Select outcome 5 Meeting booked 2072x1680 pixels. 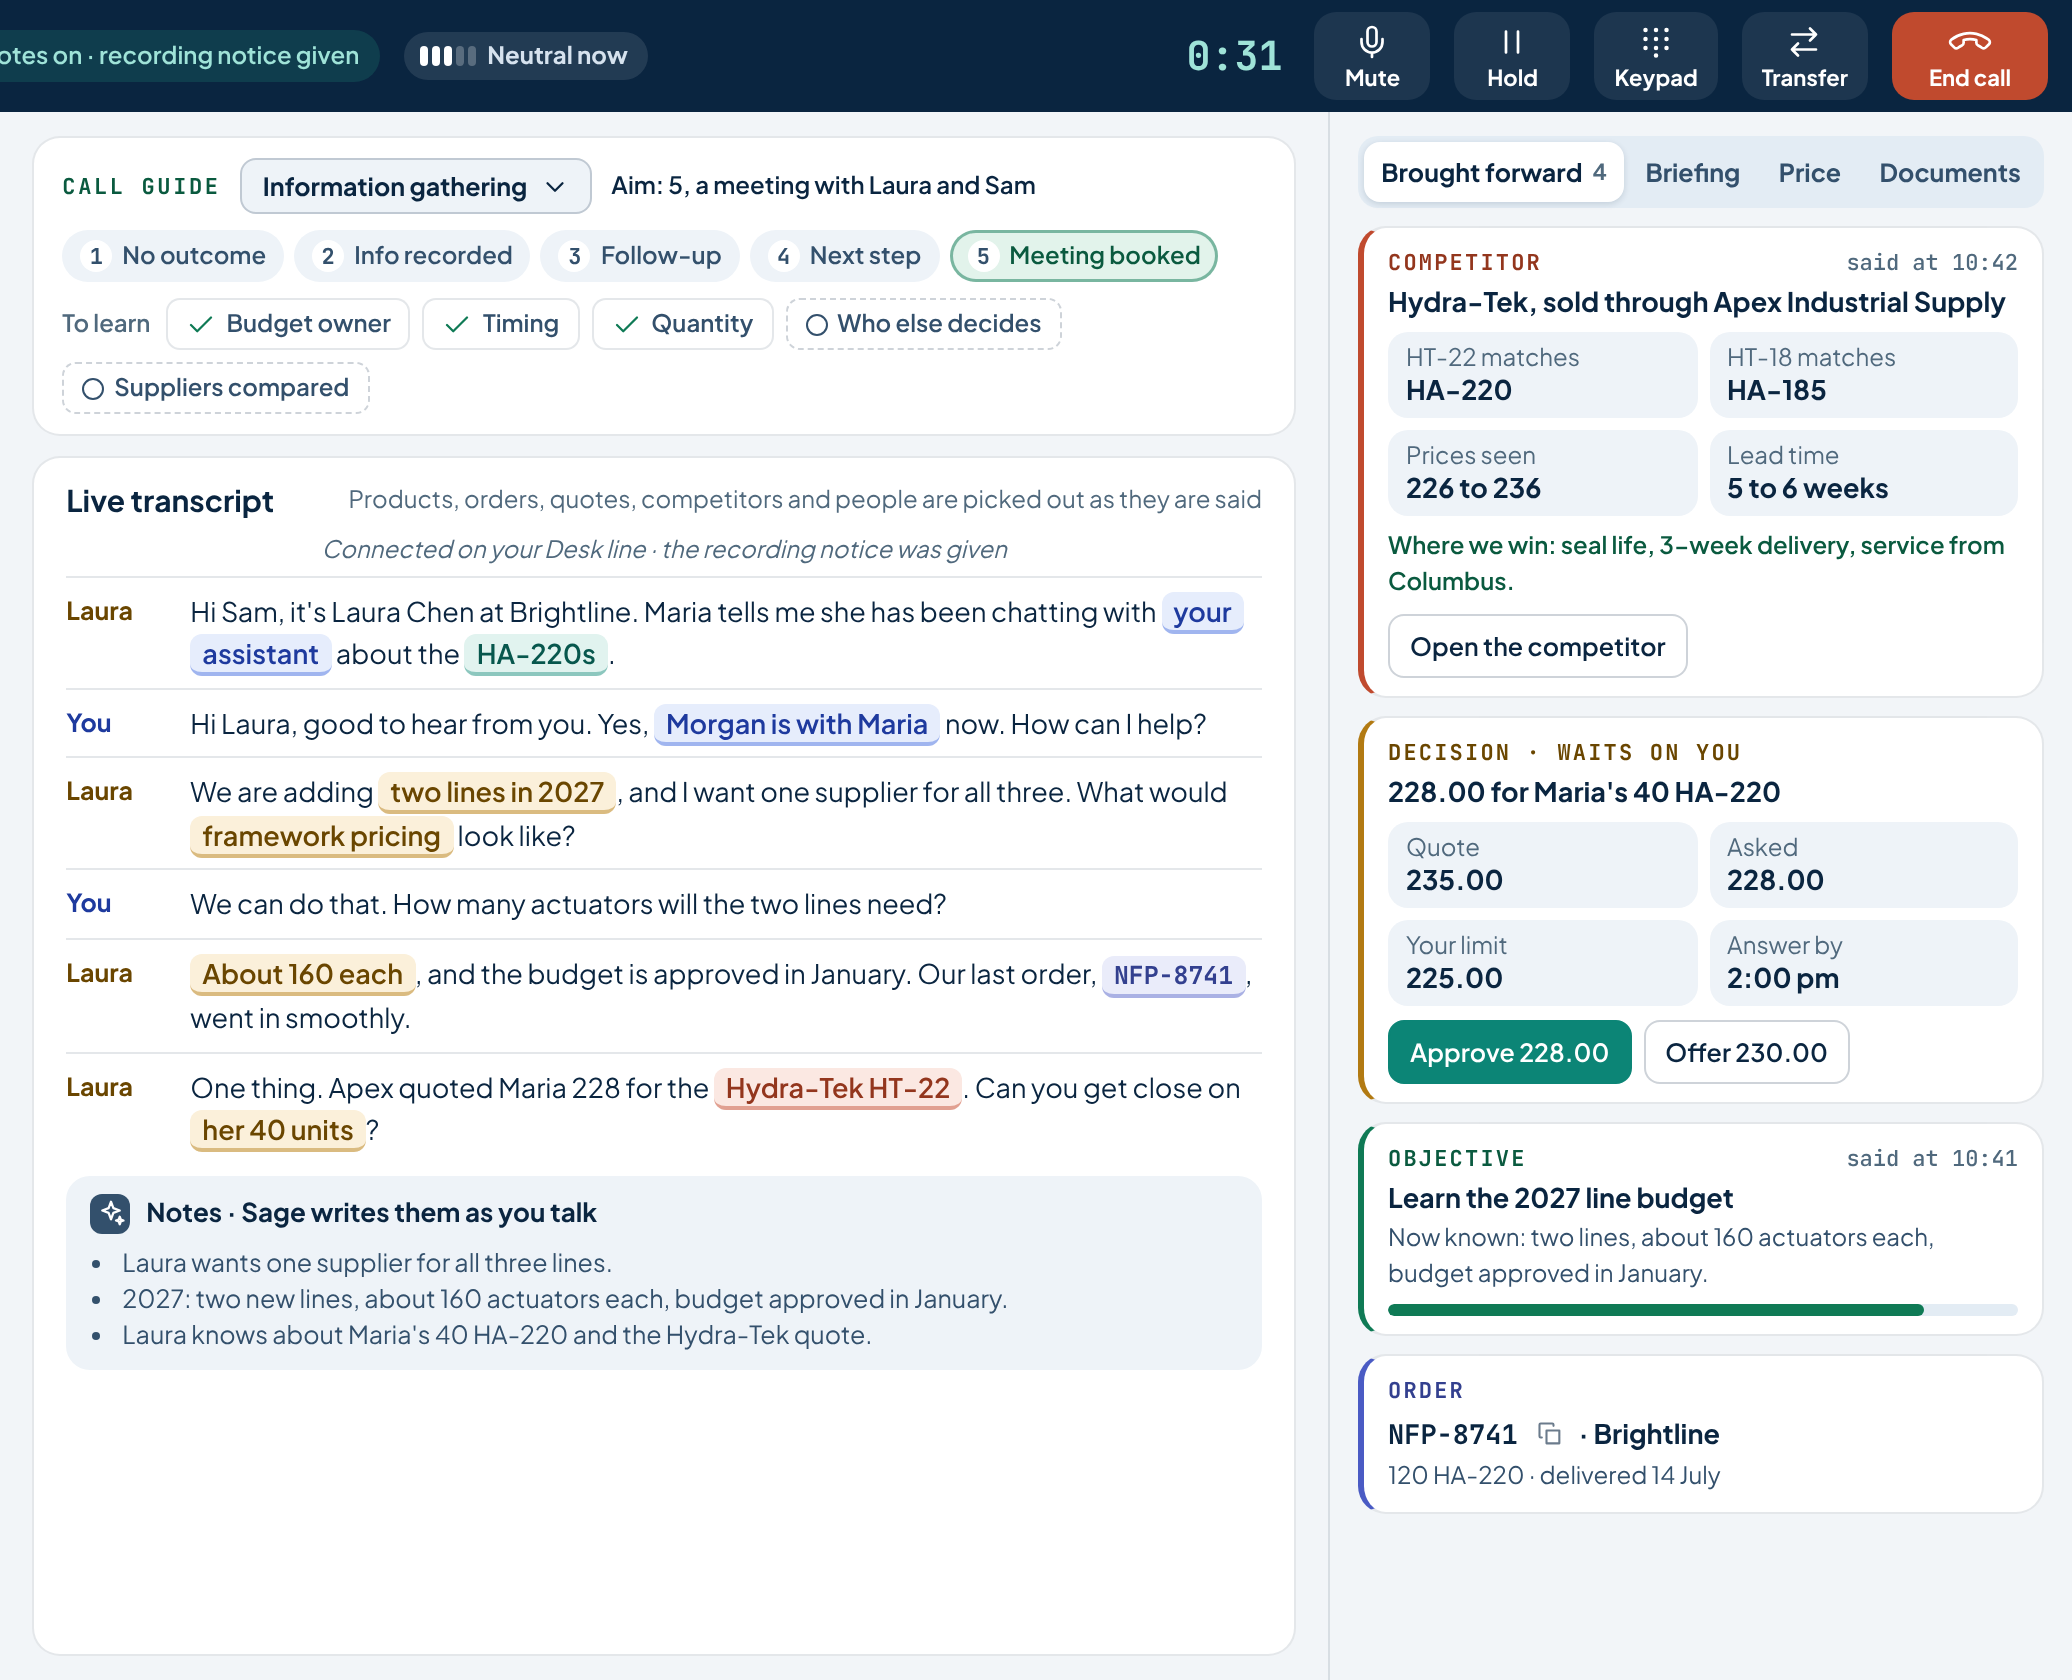pos(1083,256)
